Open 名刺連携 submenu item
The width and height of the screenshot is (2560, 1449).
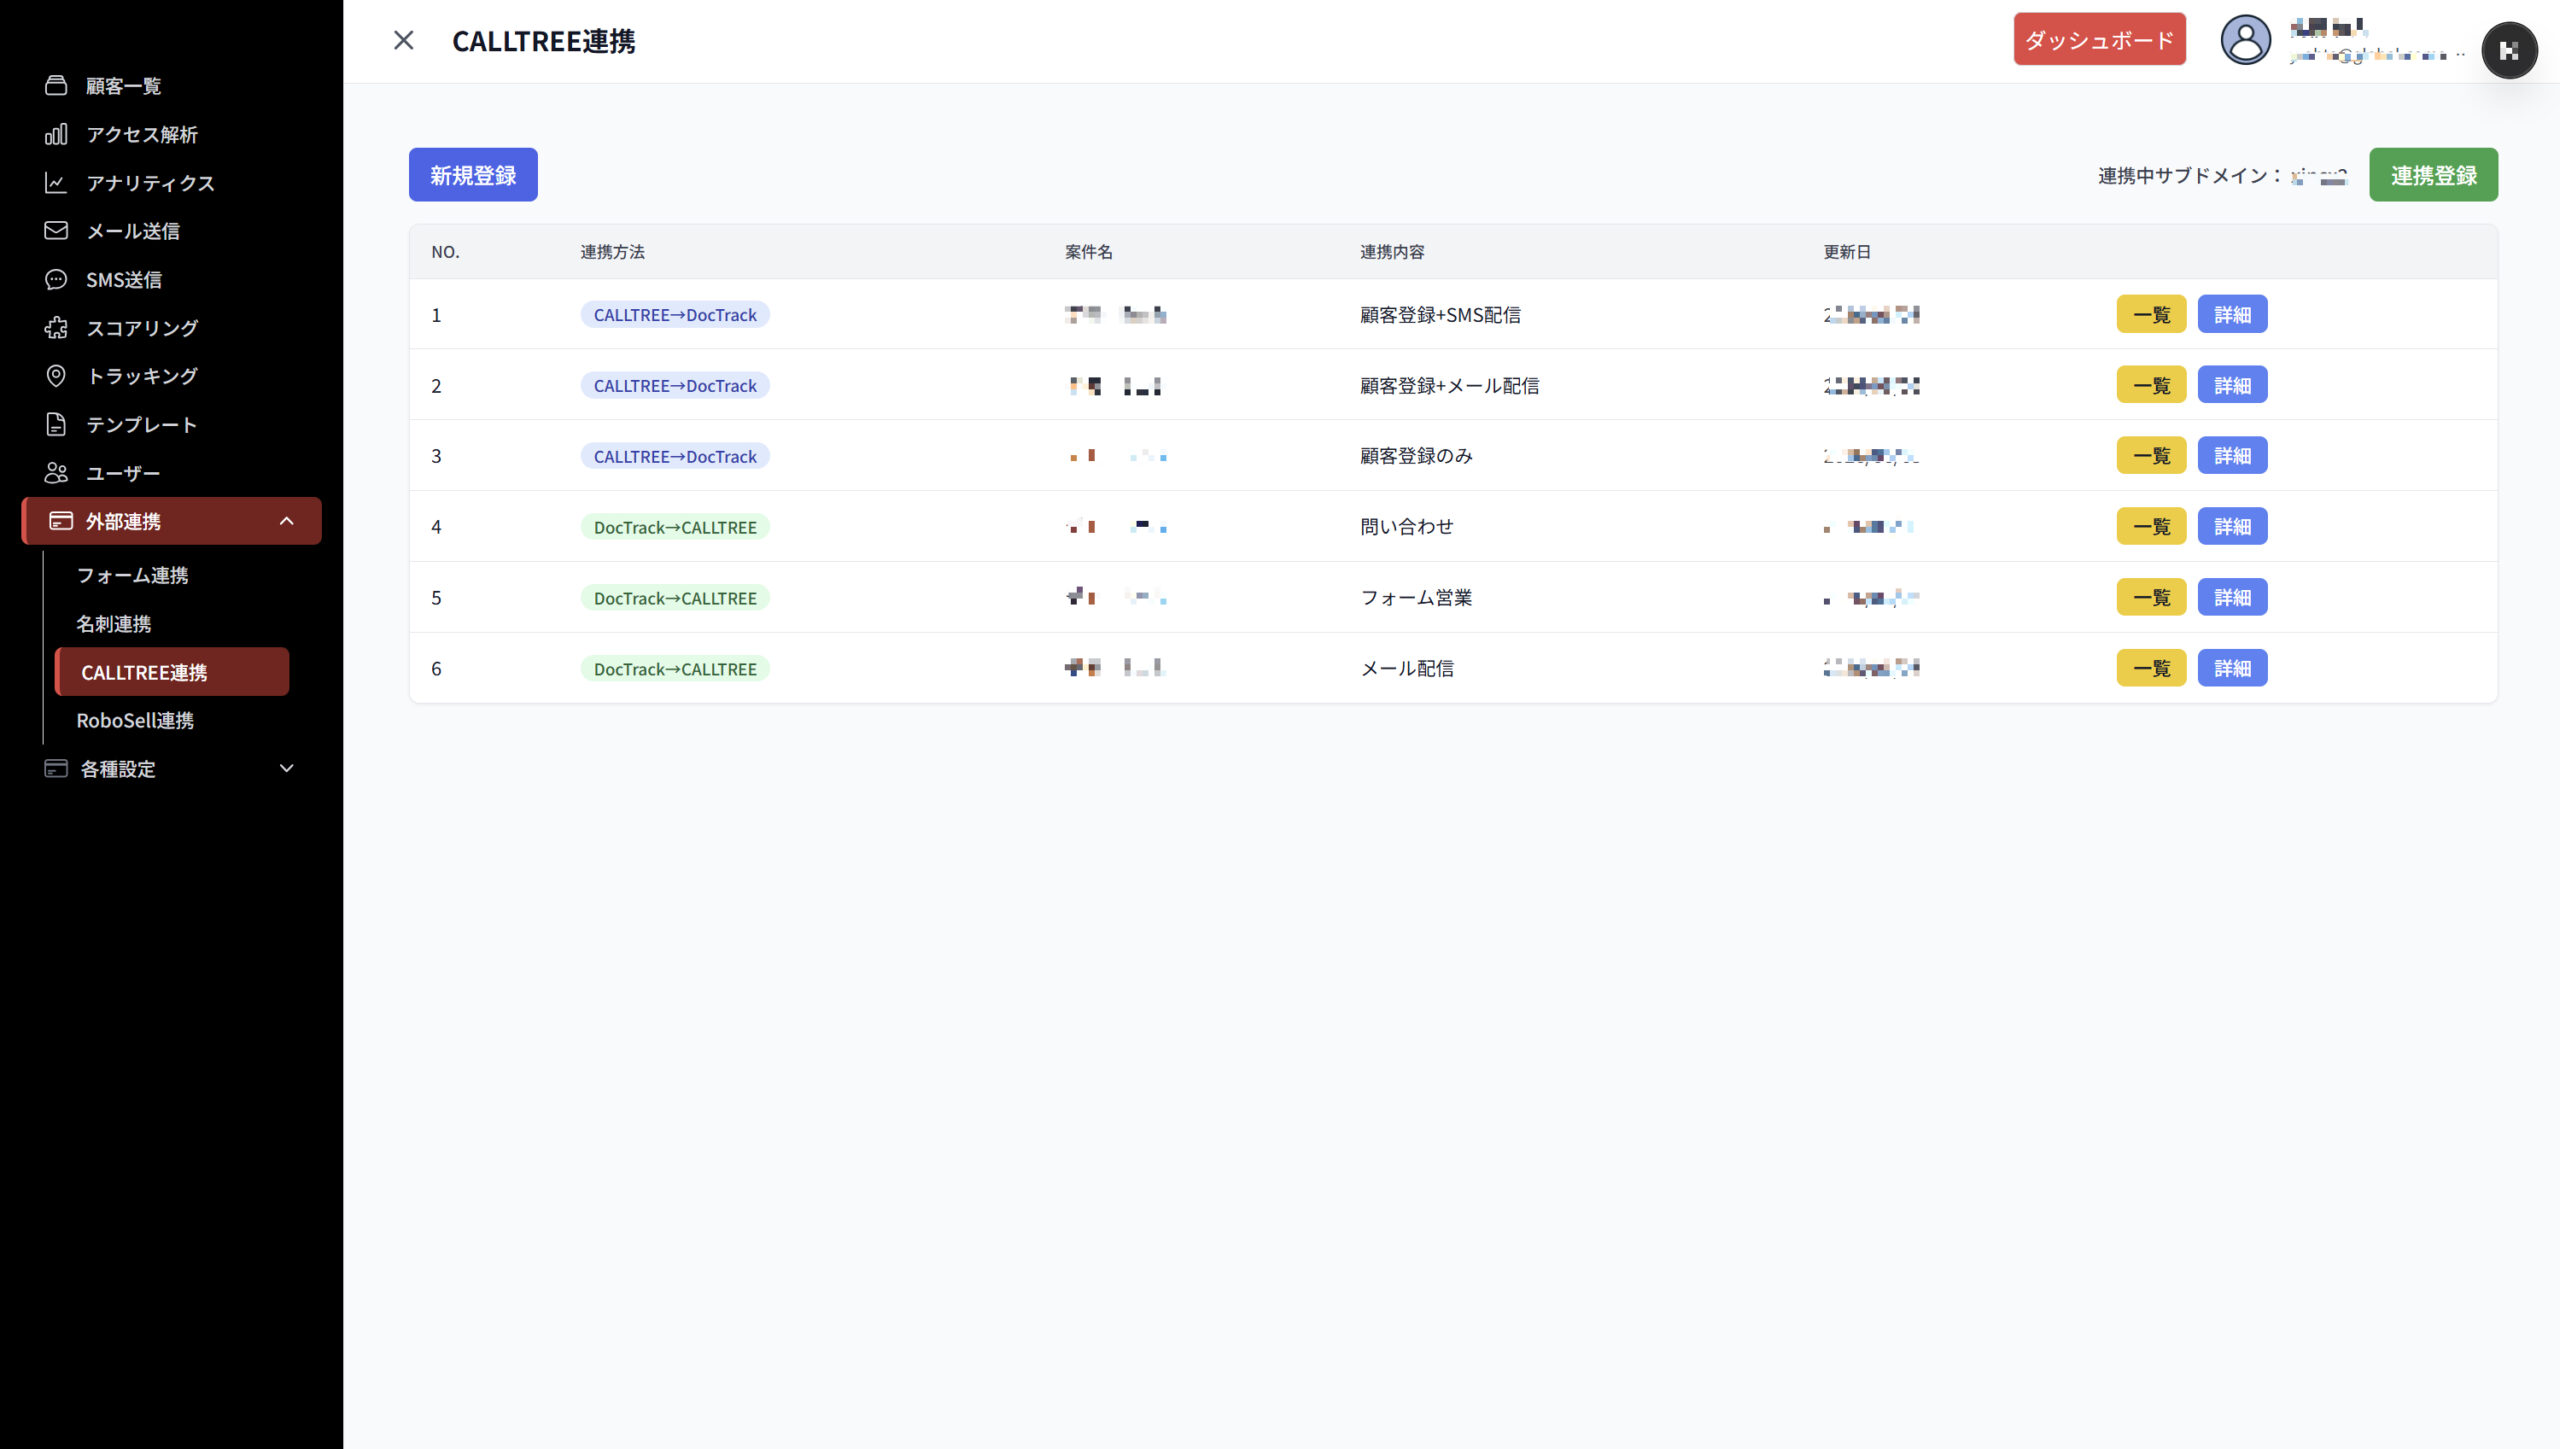[x=114, y=624]
